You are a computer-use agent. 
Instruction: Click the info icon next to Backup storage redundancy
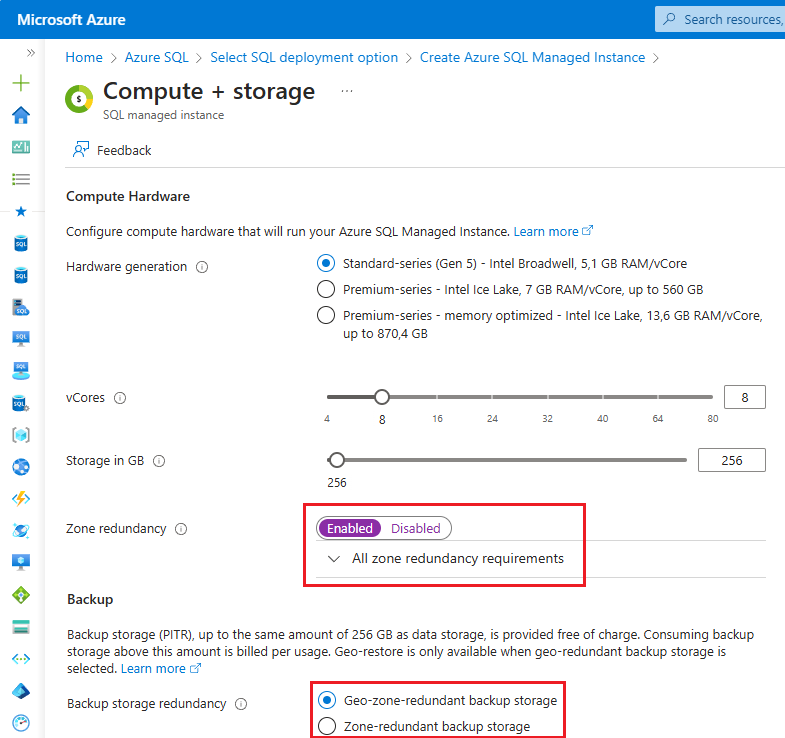(241, 704)
